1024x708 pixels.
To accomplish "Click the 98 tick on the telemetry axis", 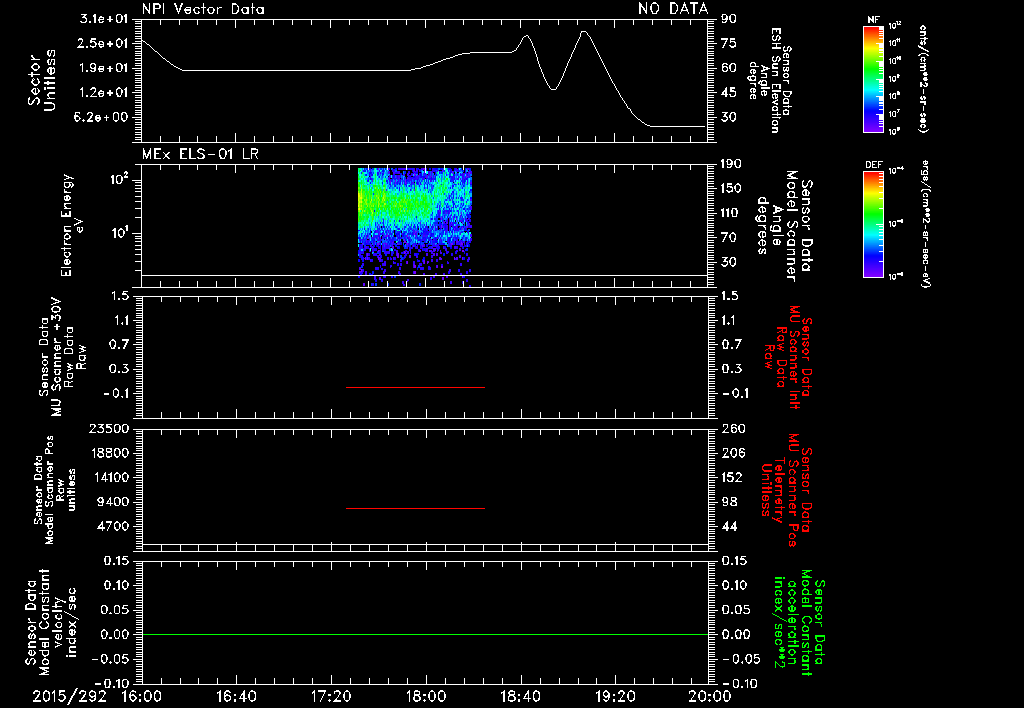I will (x=729, y=502).
